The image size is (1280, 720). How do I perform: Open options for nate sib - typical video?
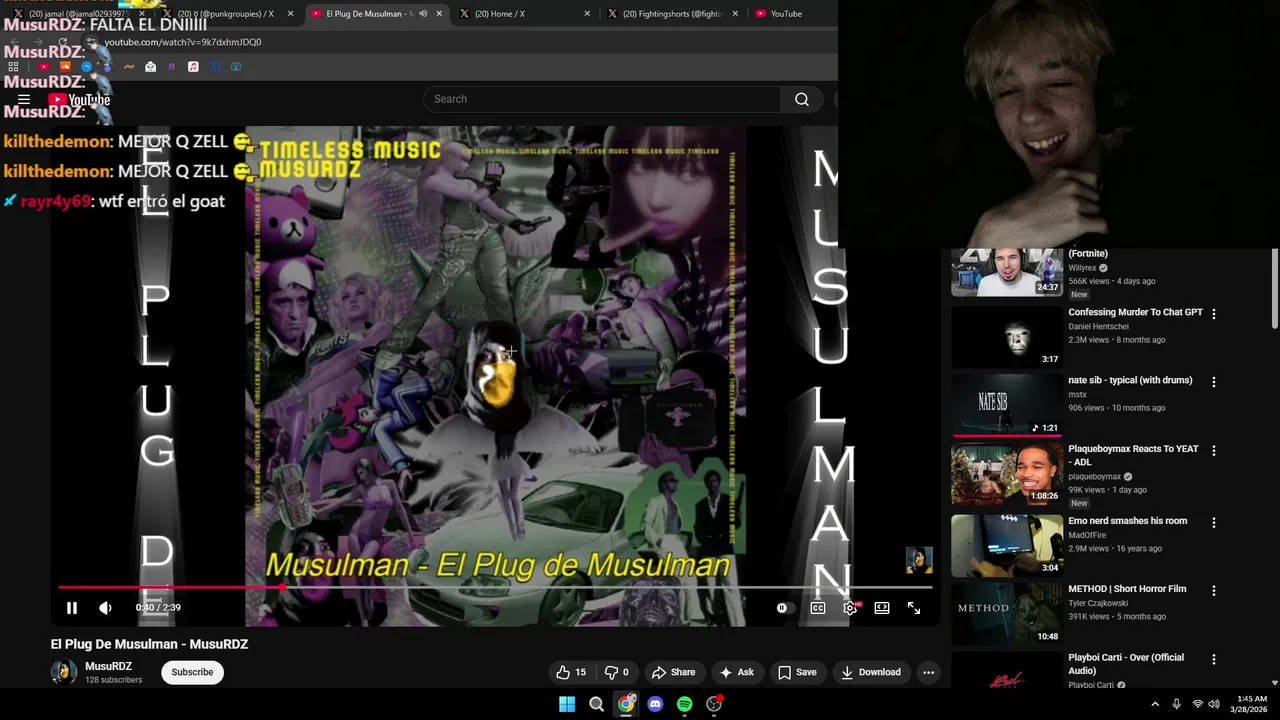tap(1214, 382)
